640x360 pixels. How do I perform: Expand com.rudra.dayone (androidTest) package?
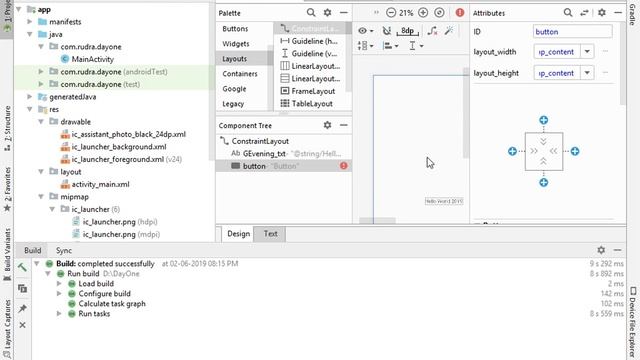(x=41, y=71)
